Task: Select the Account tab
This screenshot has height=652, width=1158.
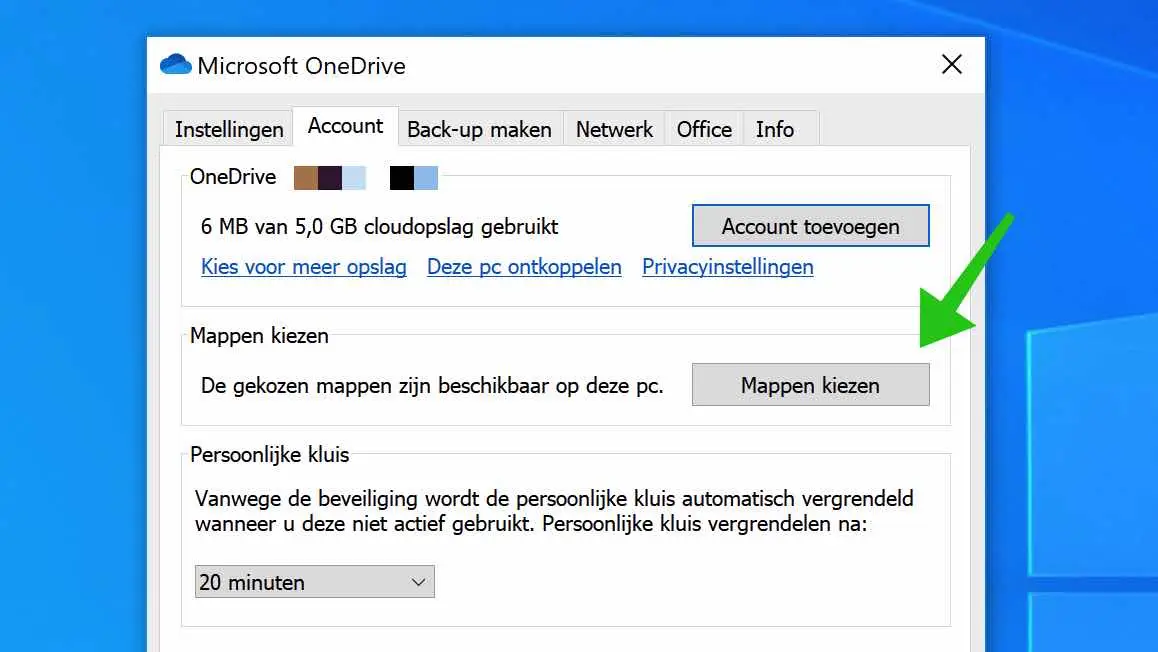Action: point(345,126)
